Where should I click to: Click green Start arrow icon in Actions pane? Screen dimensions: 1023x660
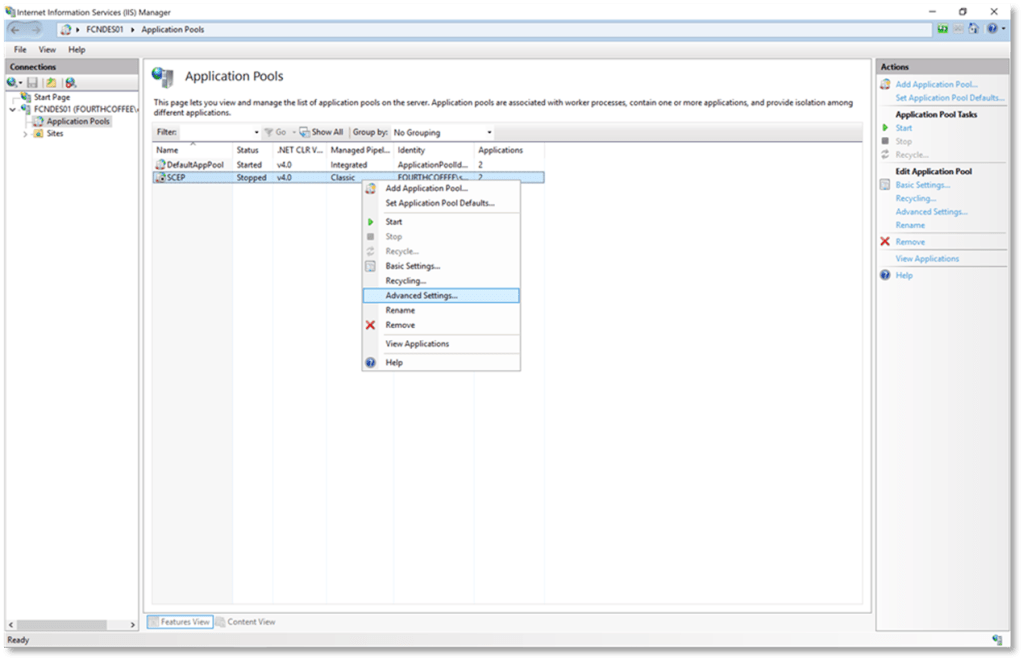(885, 128)
